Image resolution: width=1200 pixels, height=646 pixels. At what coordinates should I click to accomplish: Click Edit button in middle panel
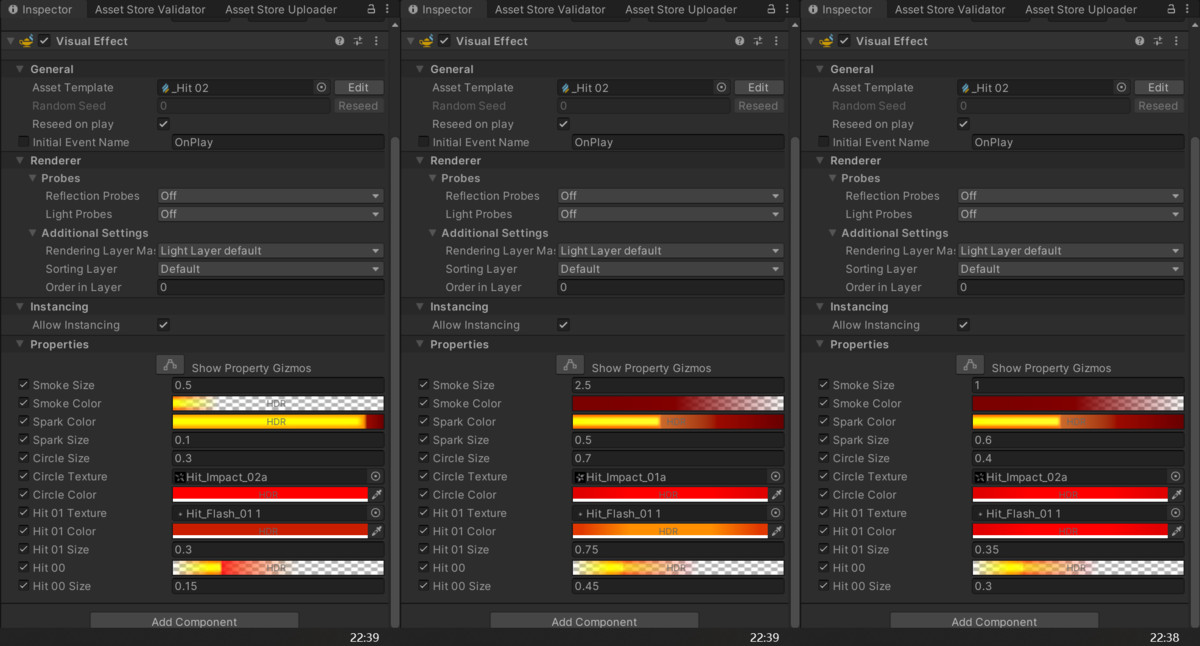pos(758,88)
